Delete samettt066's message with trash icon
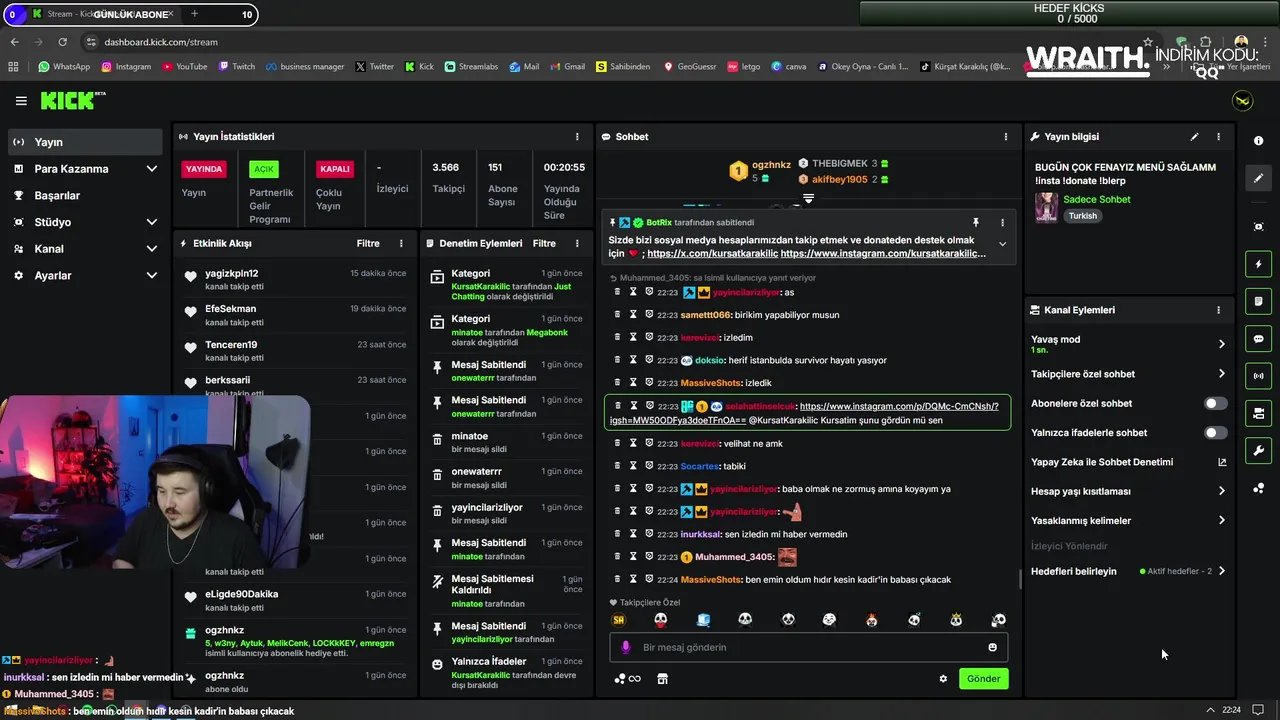This screenshot has width=1280, height=720. tap(618, 315)
